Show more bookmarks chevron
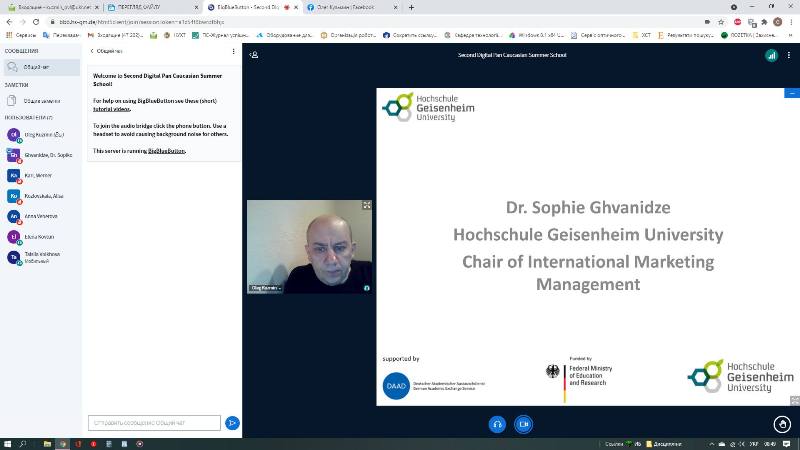 click(790, 35)
